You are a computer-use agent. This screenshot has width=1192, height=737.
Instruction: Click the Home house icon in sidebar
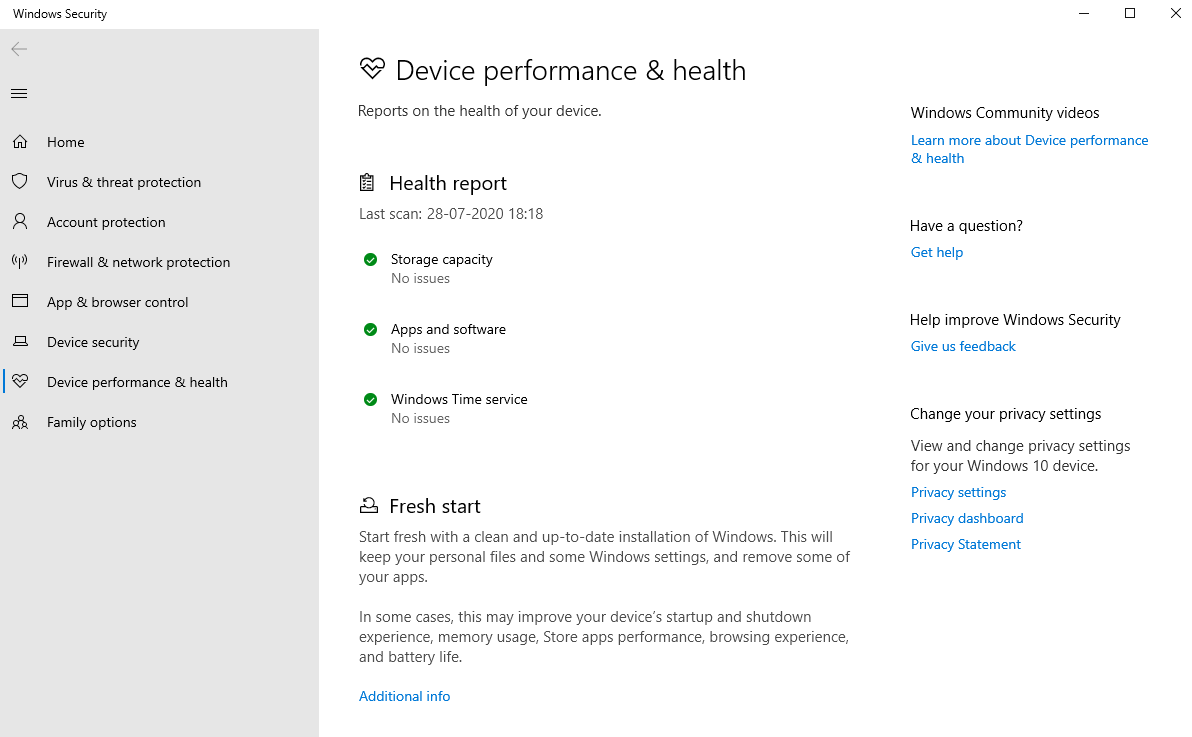(20, 141)
